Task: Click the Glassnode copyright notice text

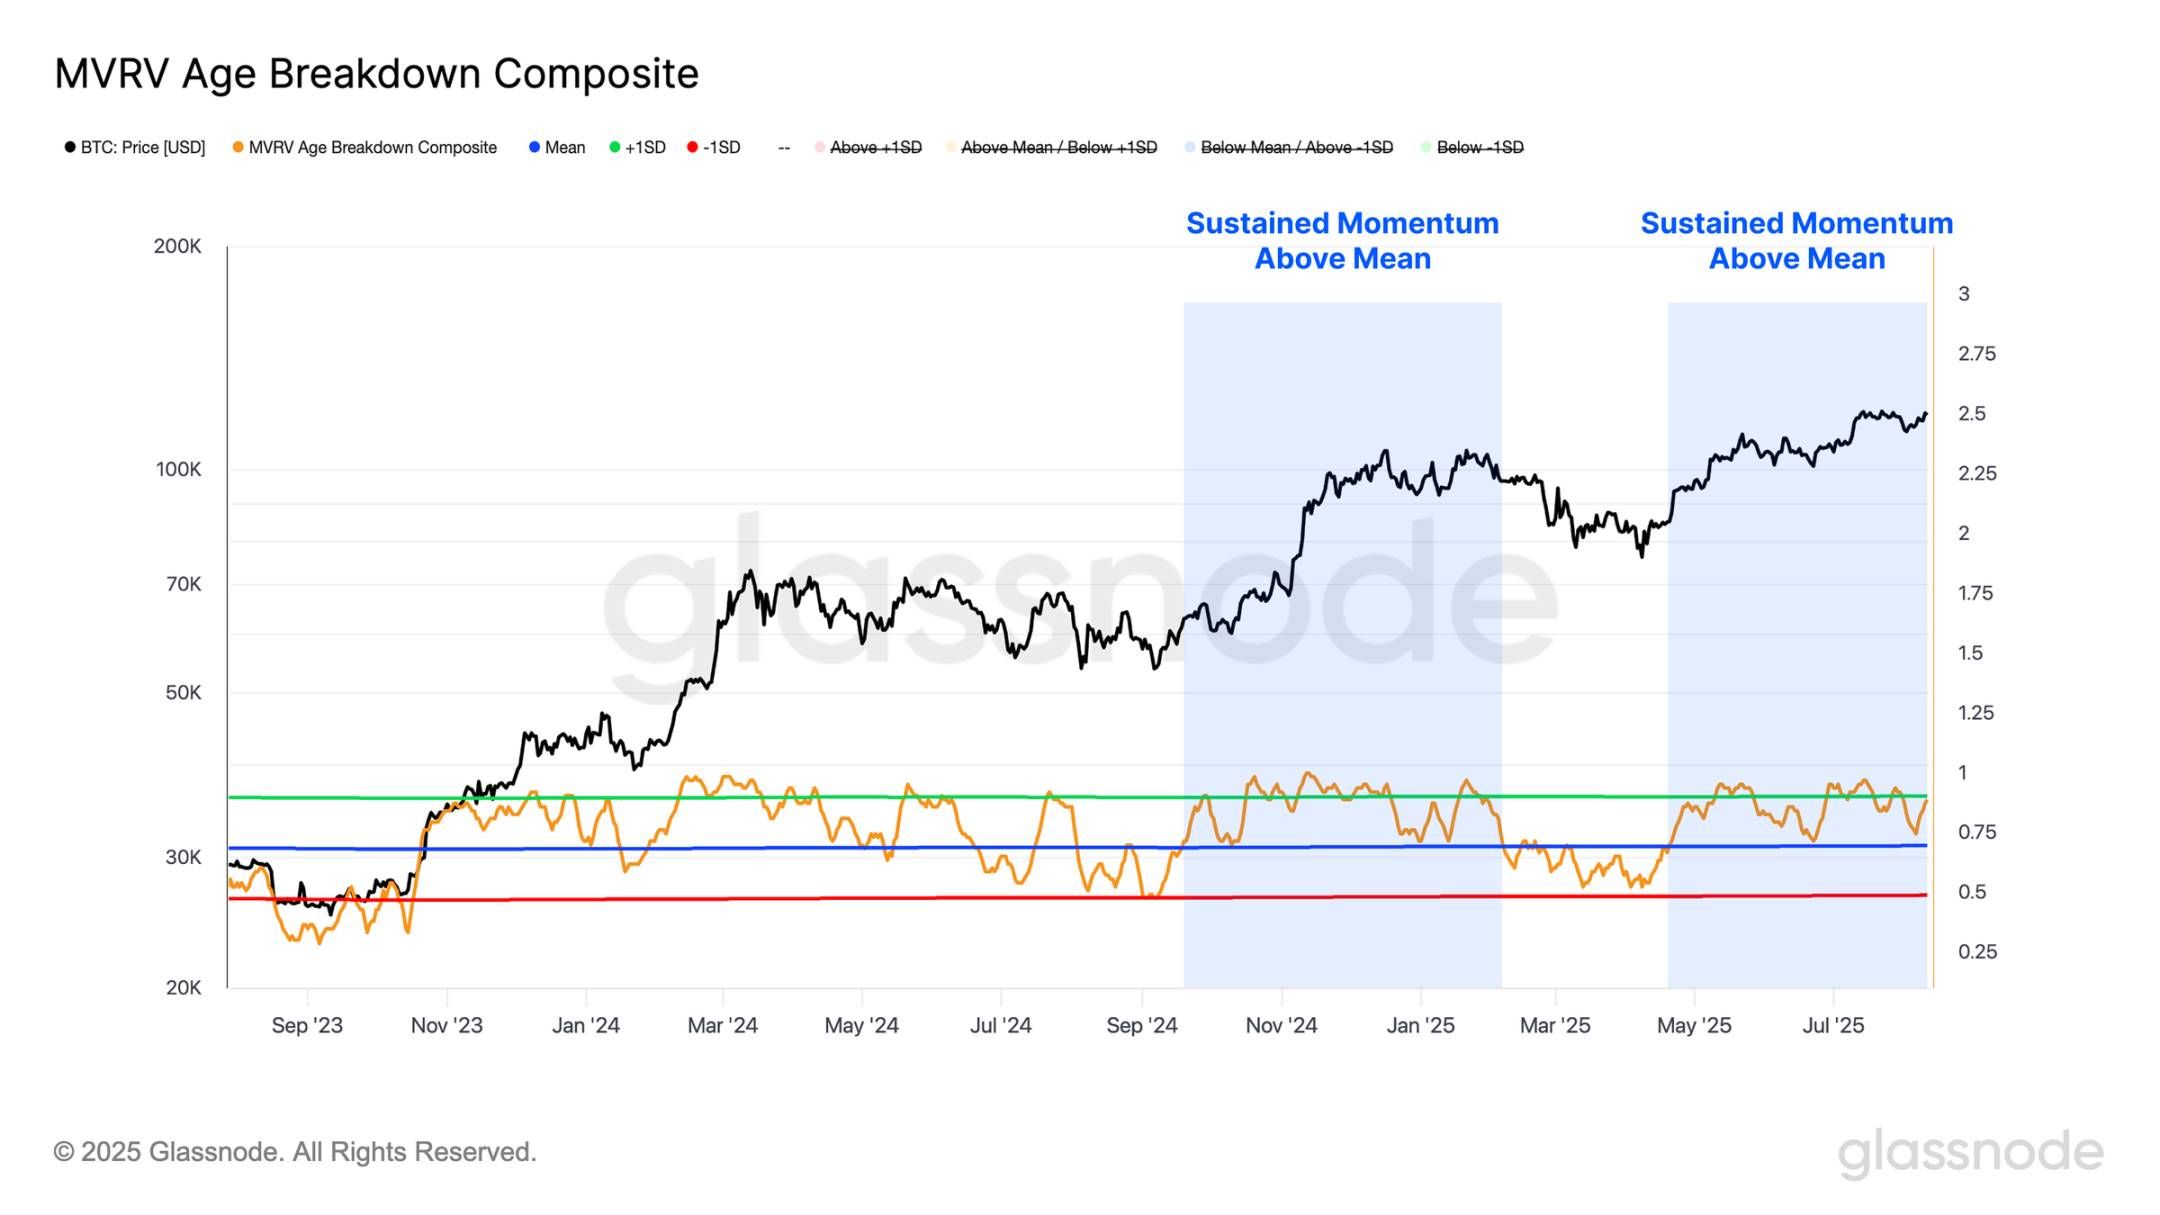Action: tap(295, 1153)
